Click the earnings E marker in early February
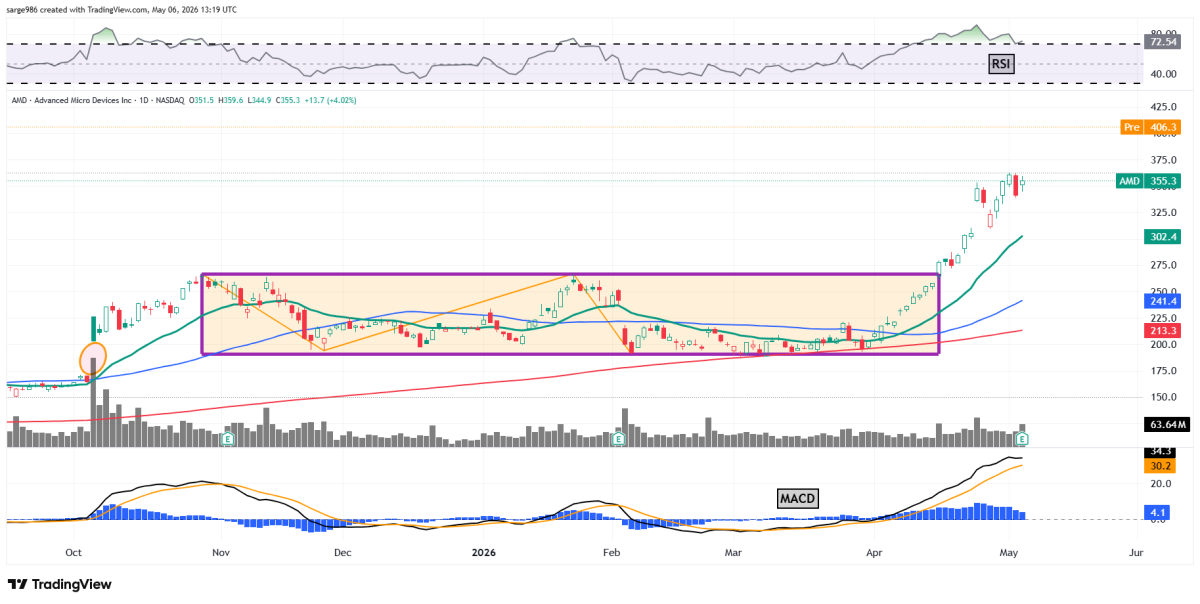 618,439
